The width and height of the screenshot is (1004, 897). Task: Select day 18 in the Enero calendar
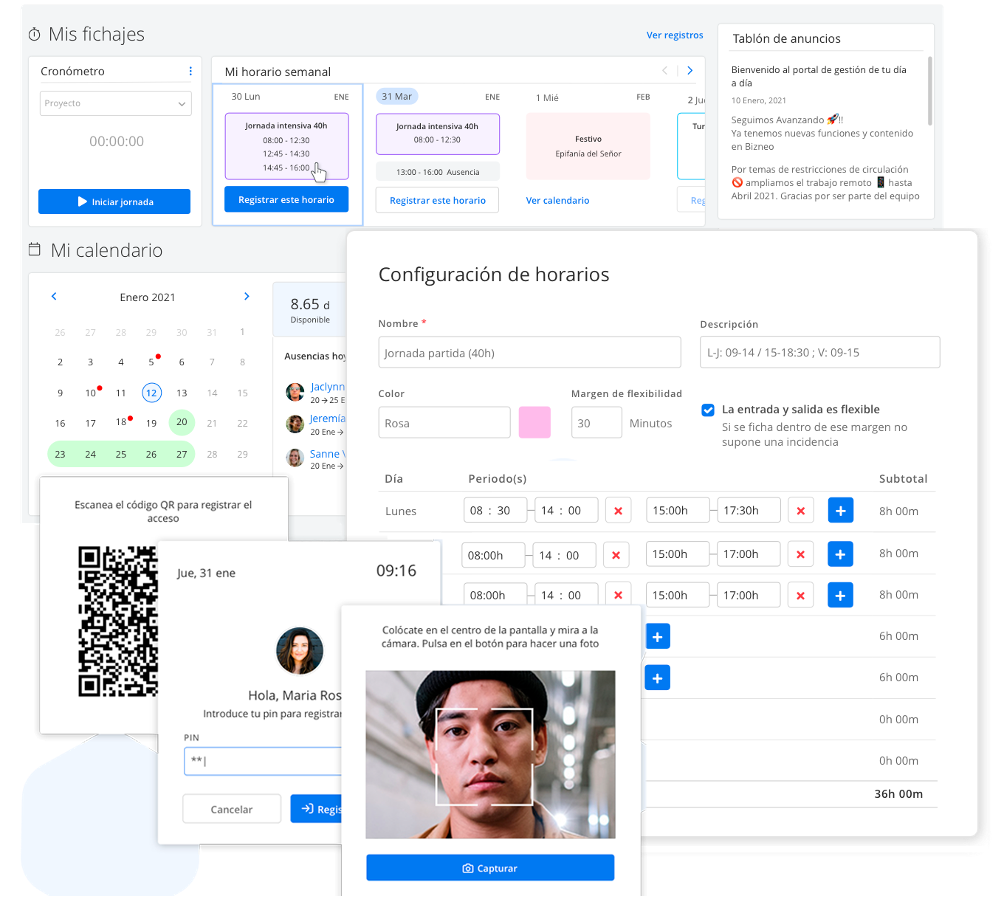(121, 423)
